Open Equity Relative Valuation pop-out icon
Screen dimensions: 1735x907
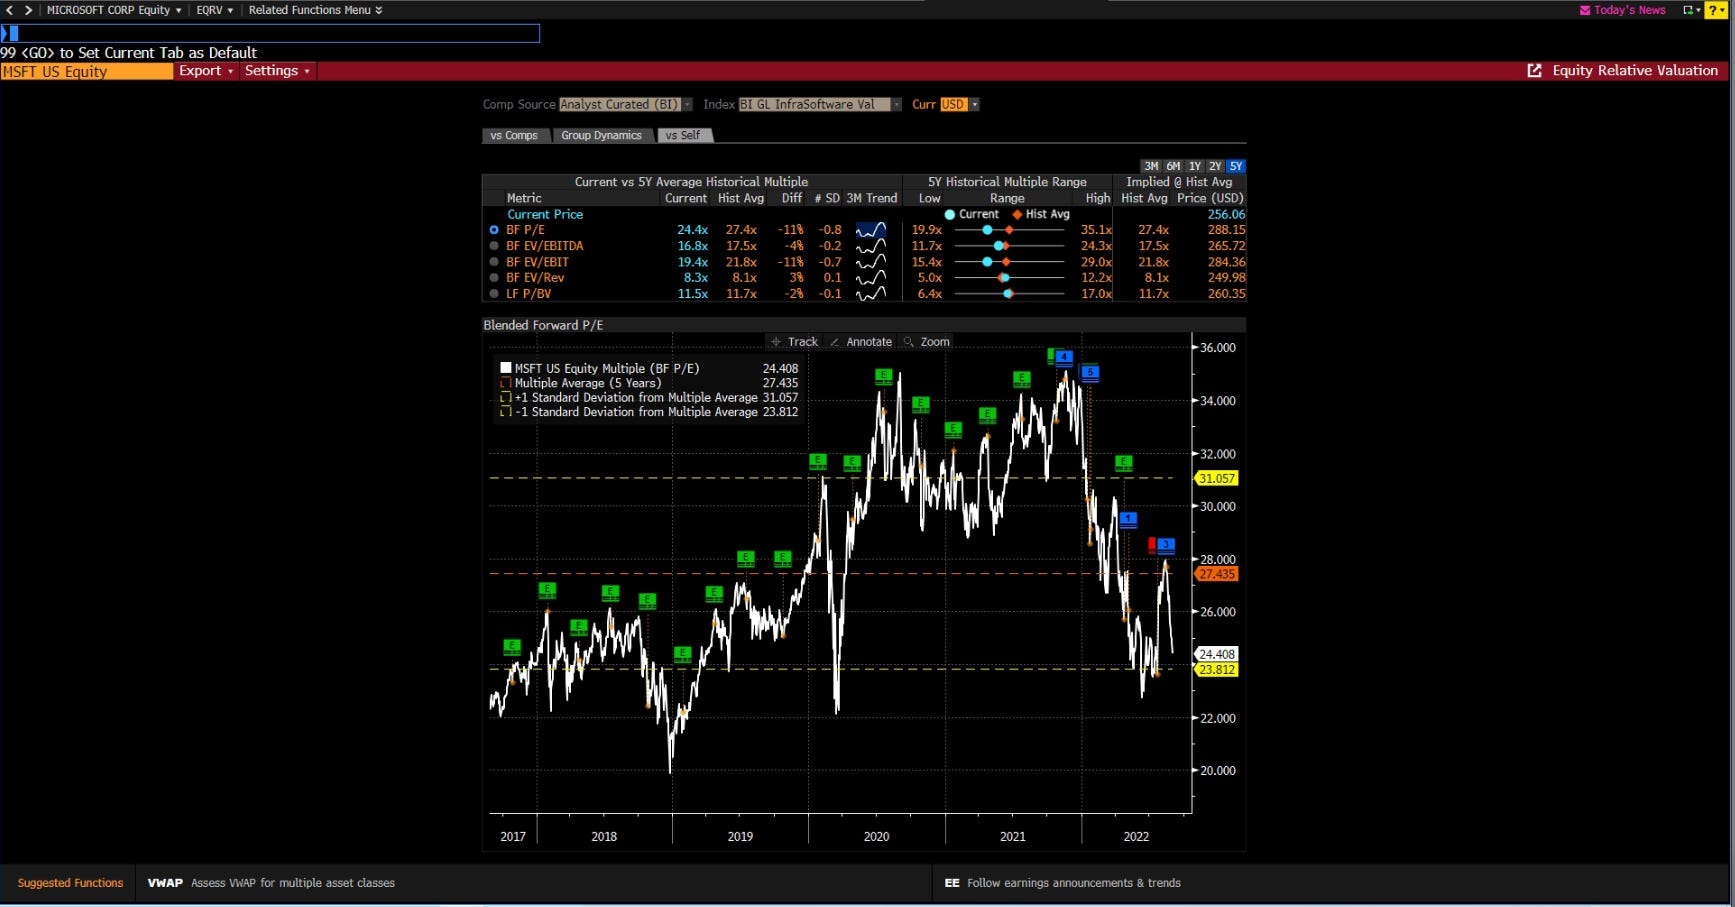click(1534, 71)
